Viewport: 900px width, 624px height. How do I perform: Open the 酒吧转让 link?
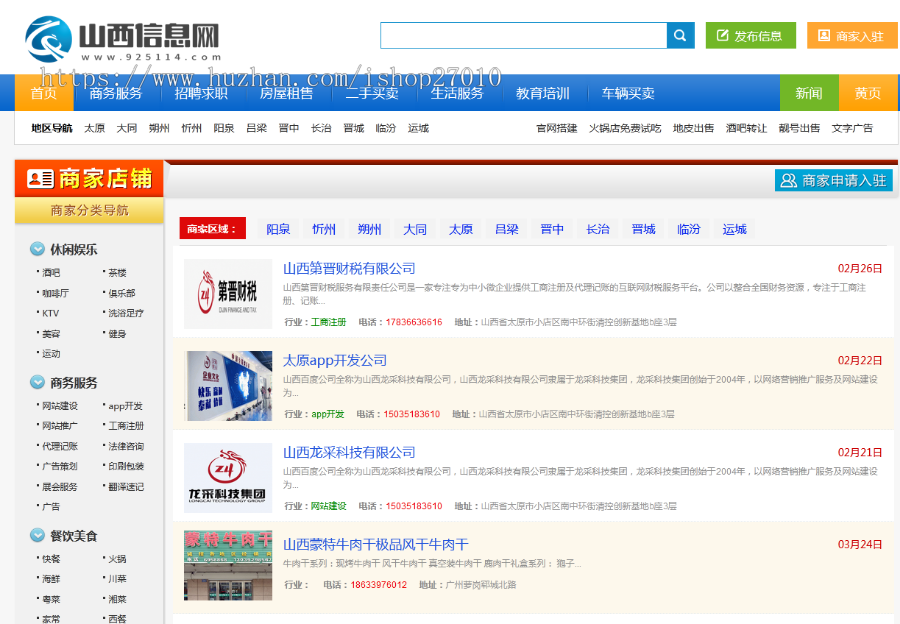pos(746,128)
